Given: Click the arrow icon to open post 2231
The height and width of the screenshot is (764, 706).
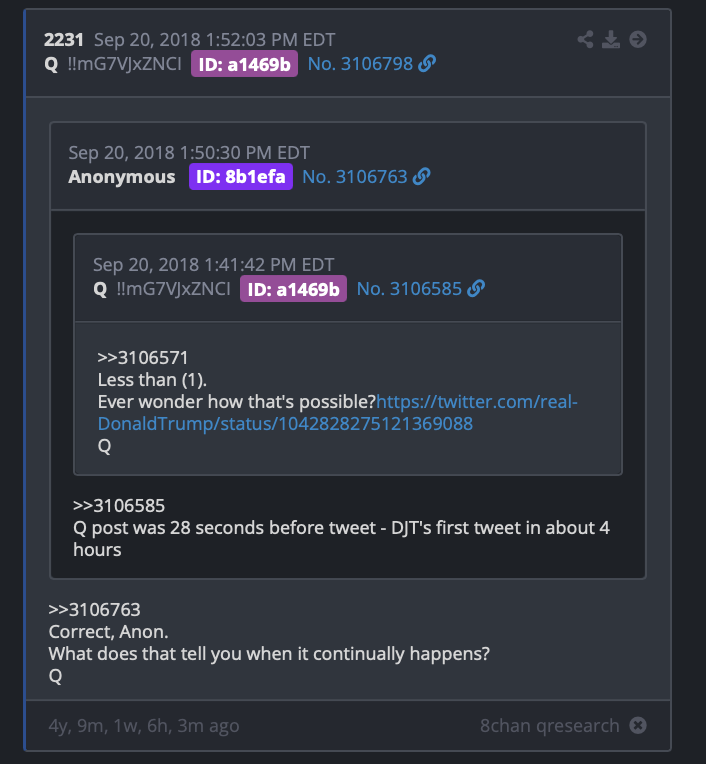Looking at the screenshot, I should pyautogui.click(x=638, y=39).
